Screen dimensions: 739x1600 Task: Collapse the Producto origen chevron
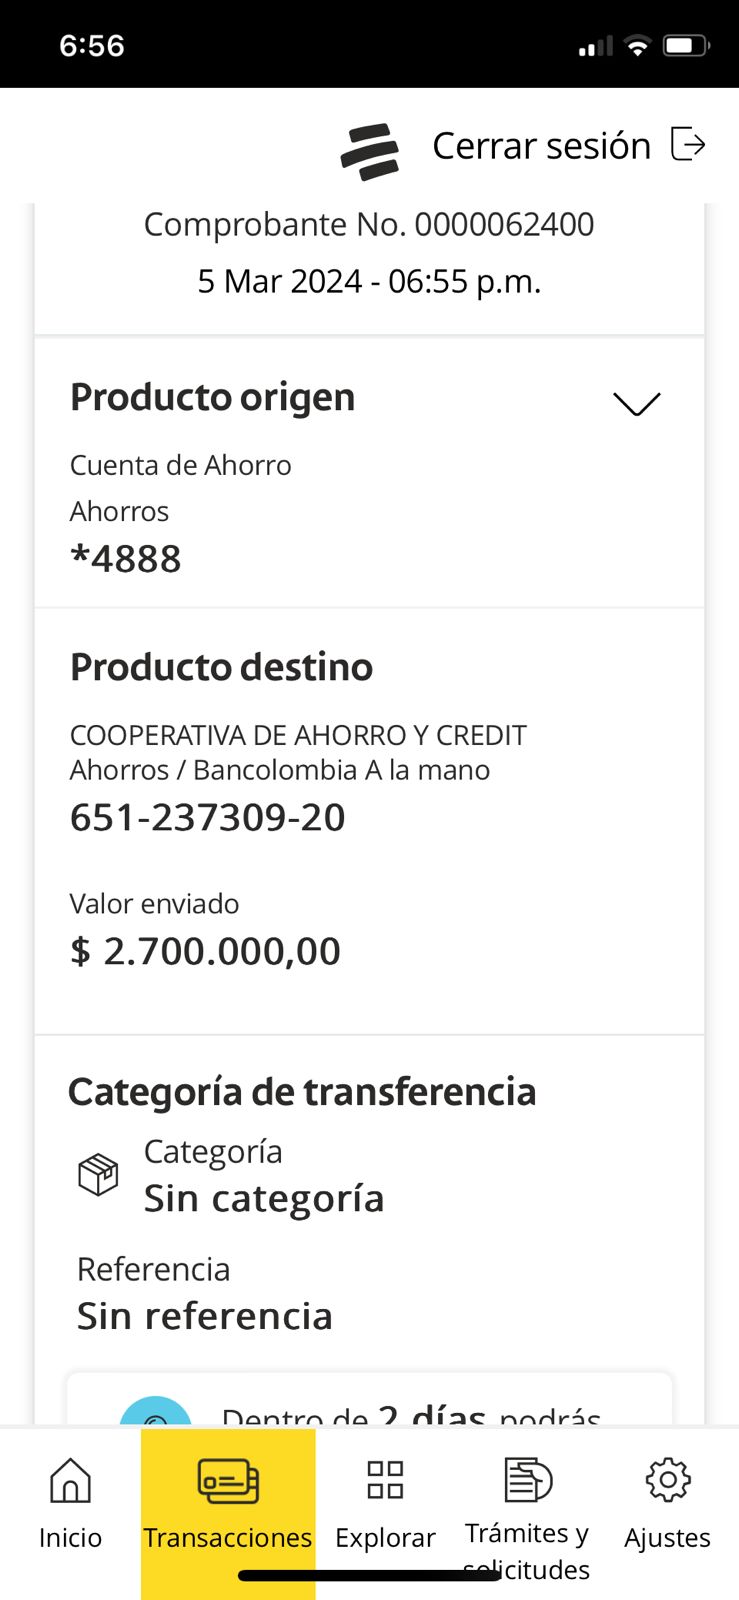pyautogui.click(x=636, y=403)
